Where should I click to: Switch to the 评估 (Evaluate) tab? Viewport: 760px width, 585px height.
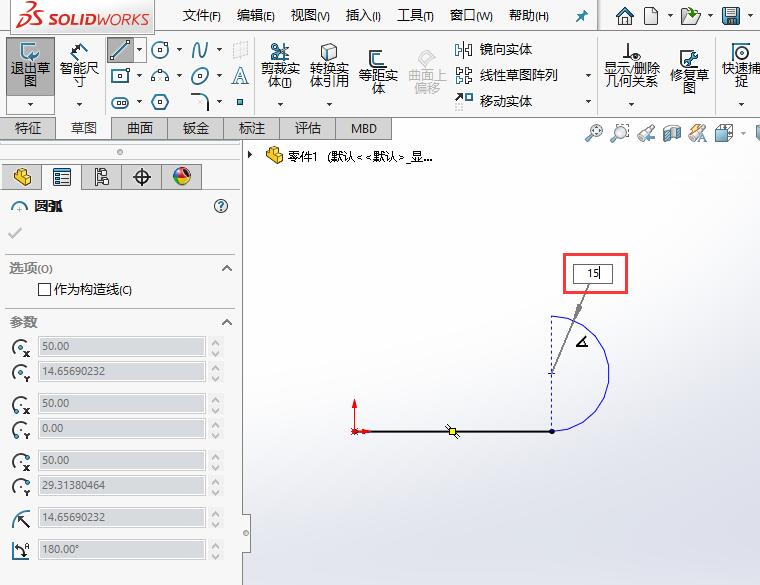point(307,128)
